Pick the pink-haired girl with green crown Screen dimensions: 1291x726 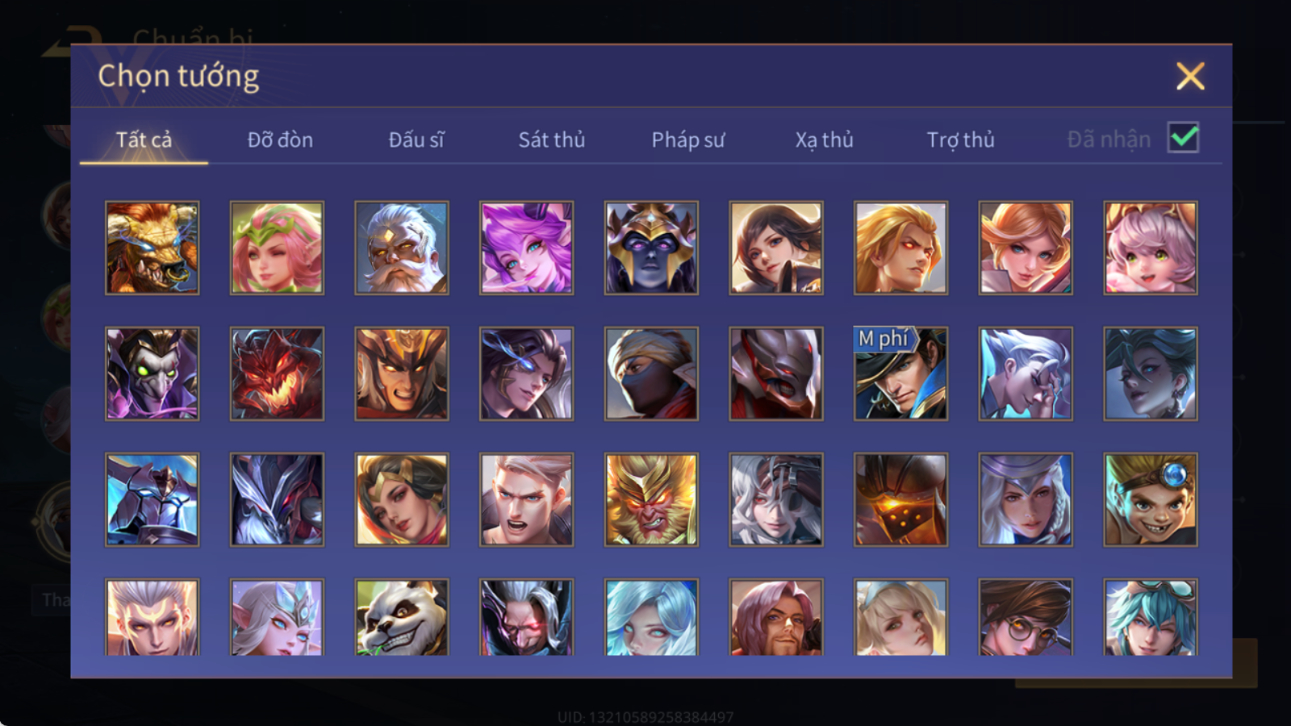[277, 248]
